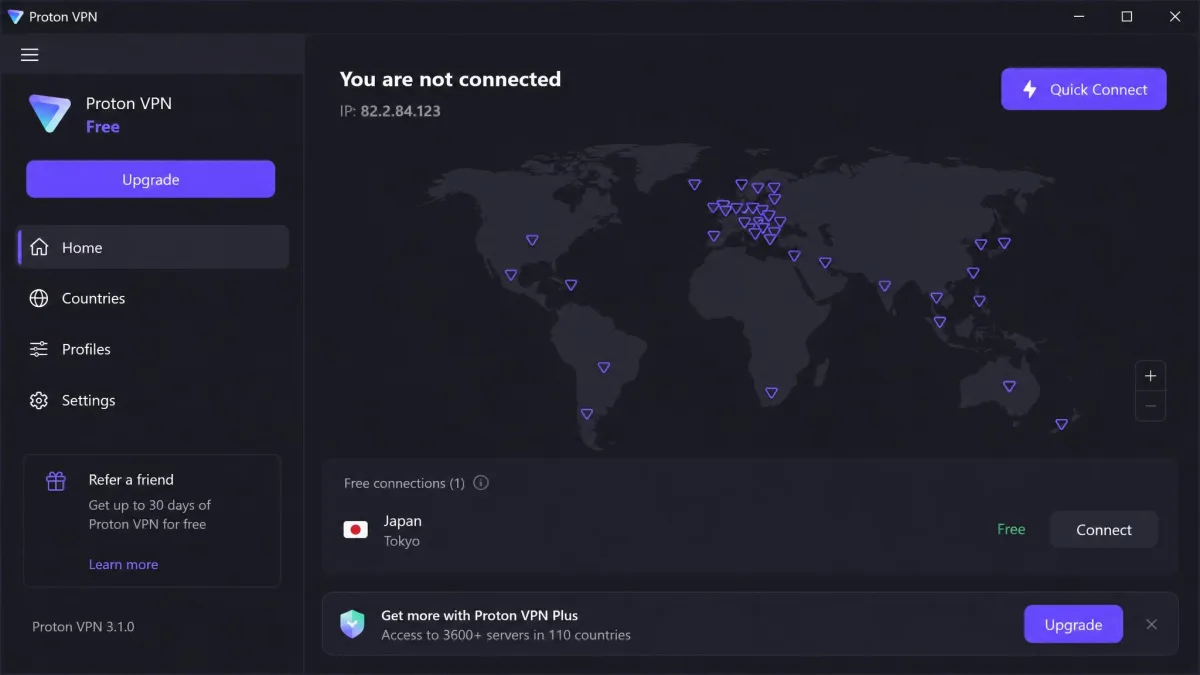1200x675 pixels.
Task: Click the title bar Proton VPN icon
Action: click(x=15, y=17)
